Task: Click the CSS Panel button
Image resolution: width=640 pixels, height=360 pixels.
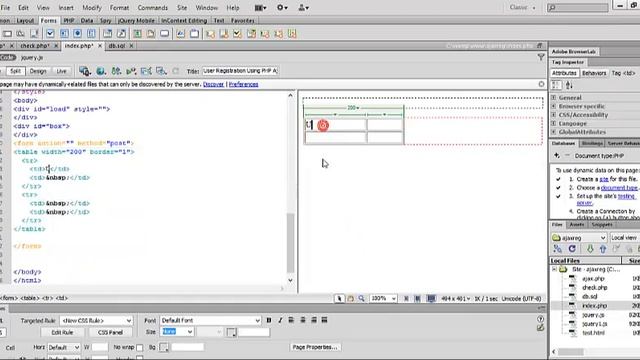Action: click(110, 332)
